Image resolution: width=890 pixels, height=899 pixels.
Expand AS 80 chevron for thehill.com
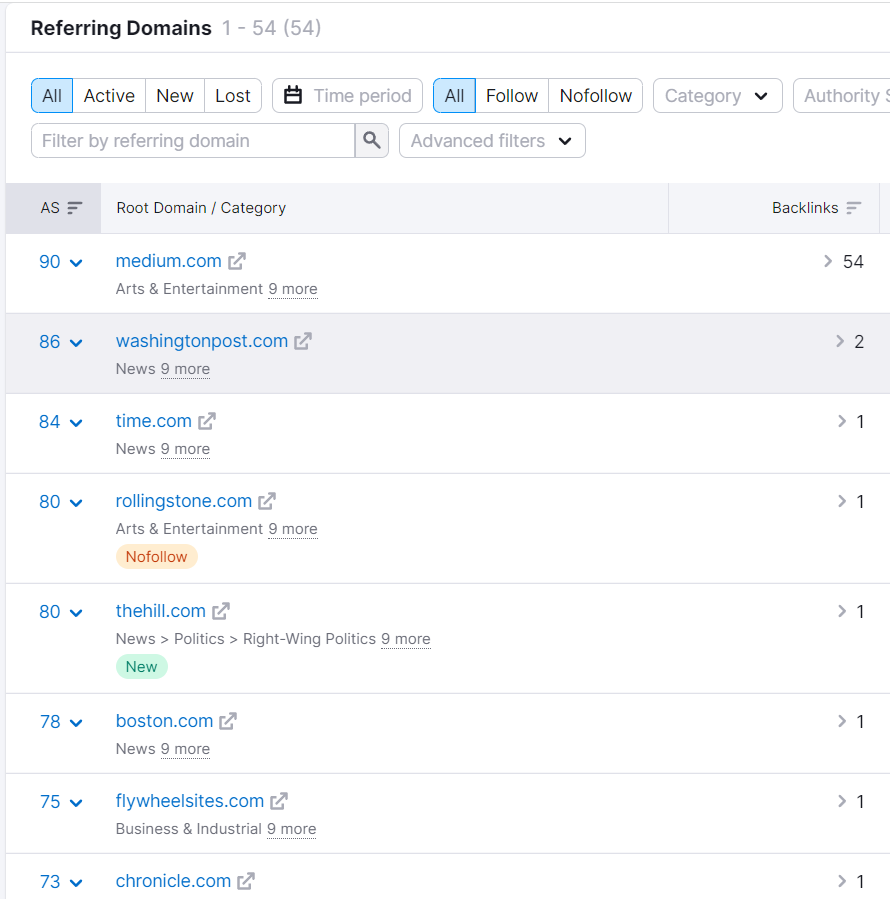pos(76,613)
